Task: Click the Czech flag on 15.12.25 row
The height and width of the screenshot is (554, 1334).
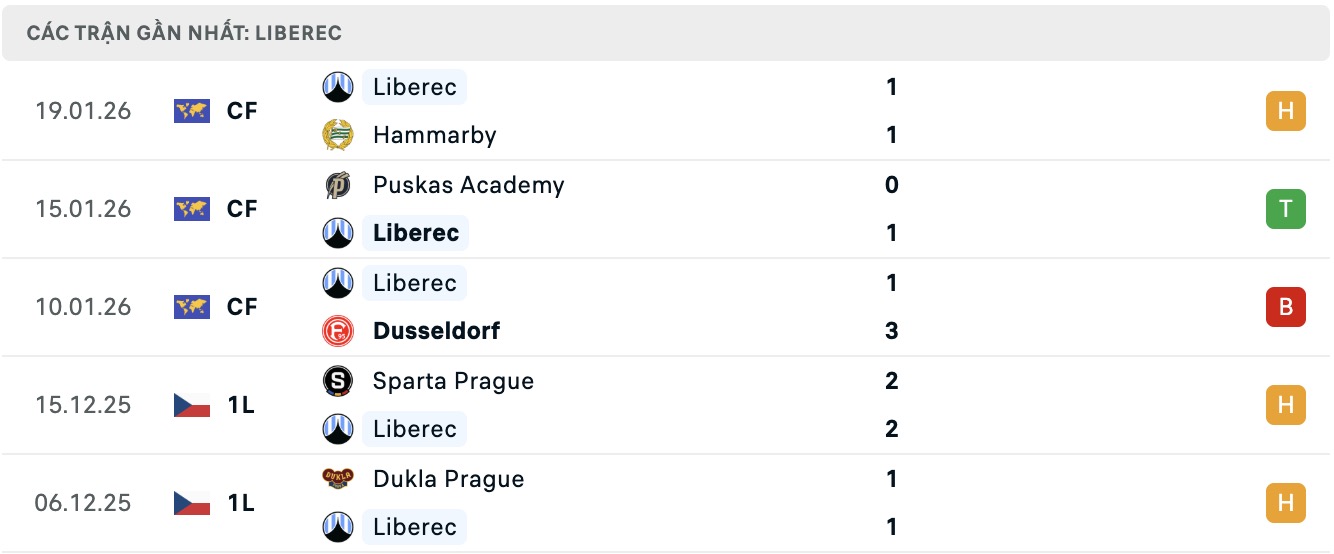Action: [x=192, y=405]
